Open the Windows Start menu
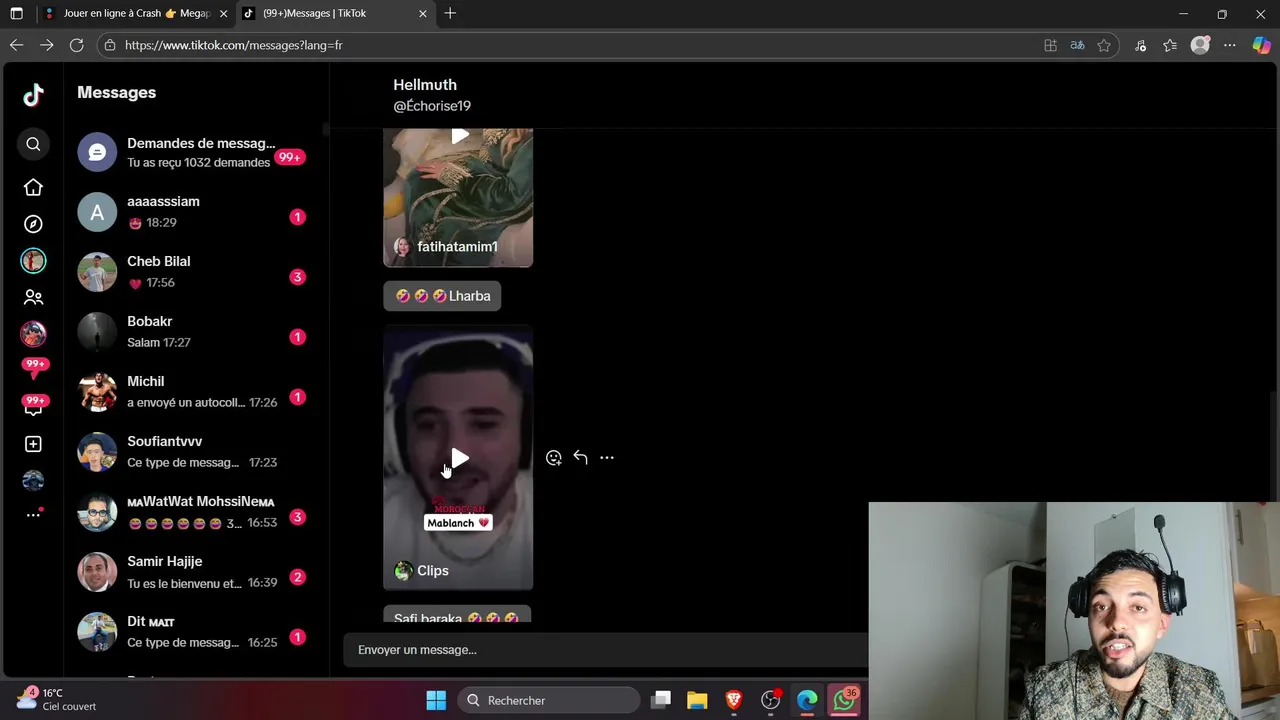Screen dimensions: 1280x720 [436, 700]
